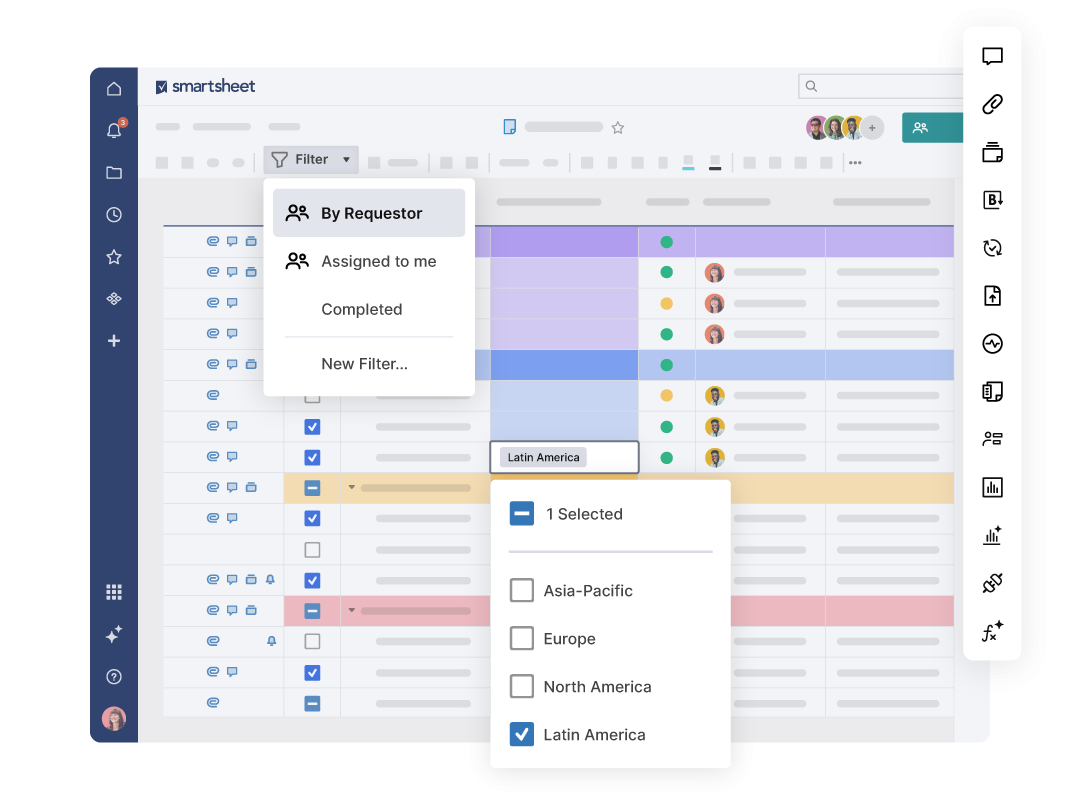Open Recents clock icon in sidebar
This screenshot has height=810, width=1080.
coord(114,215)
